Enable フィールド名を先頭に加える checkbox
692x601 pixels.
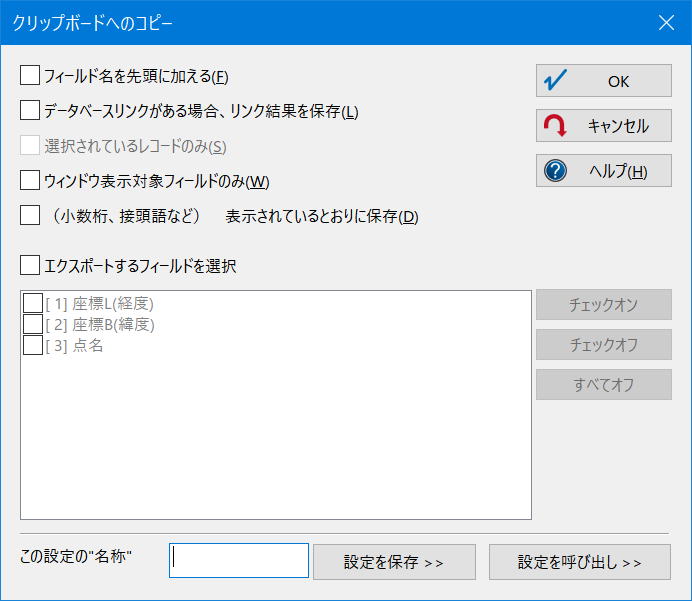pos(30,75)
